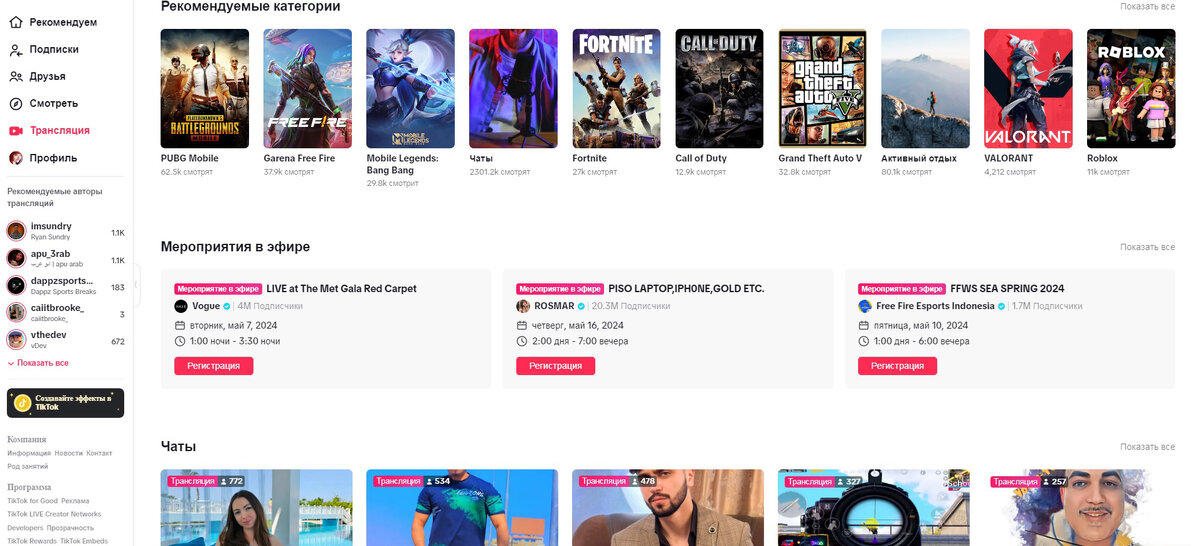The image size is (1200, 546).
Task: Open the VALORANT category thumbnail
Action: pos(1029,88)
